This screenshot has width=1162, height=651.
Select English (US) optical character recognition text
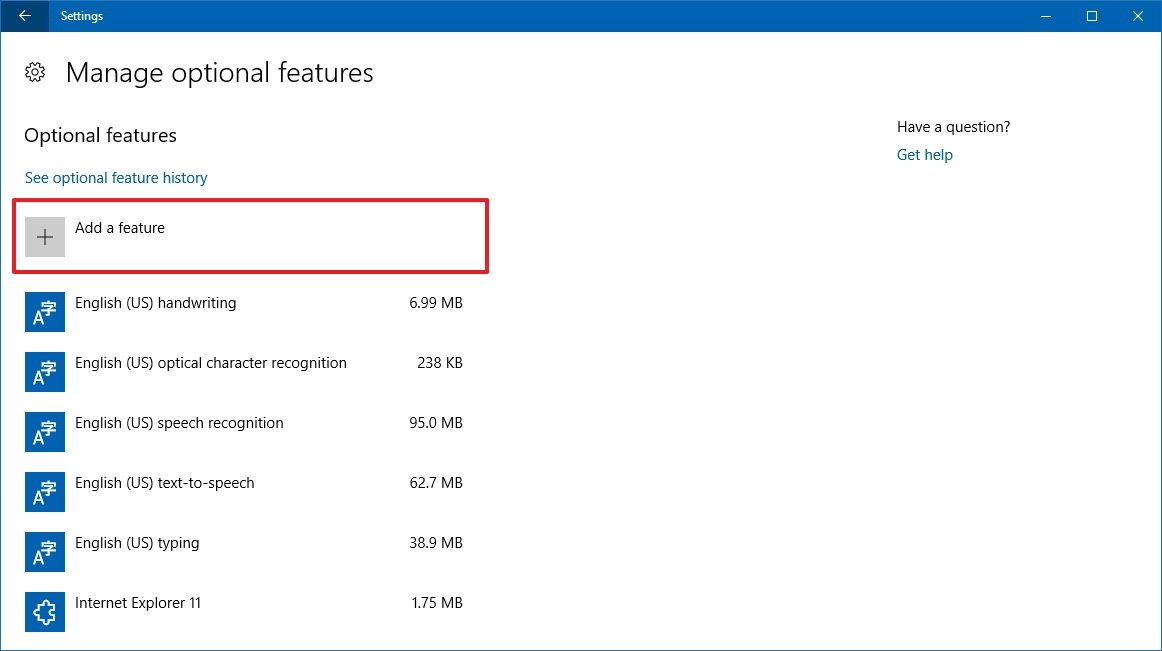point(211,363)
